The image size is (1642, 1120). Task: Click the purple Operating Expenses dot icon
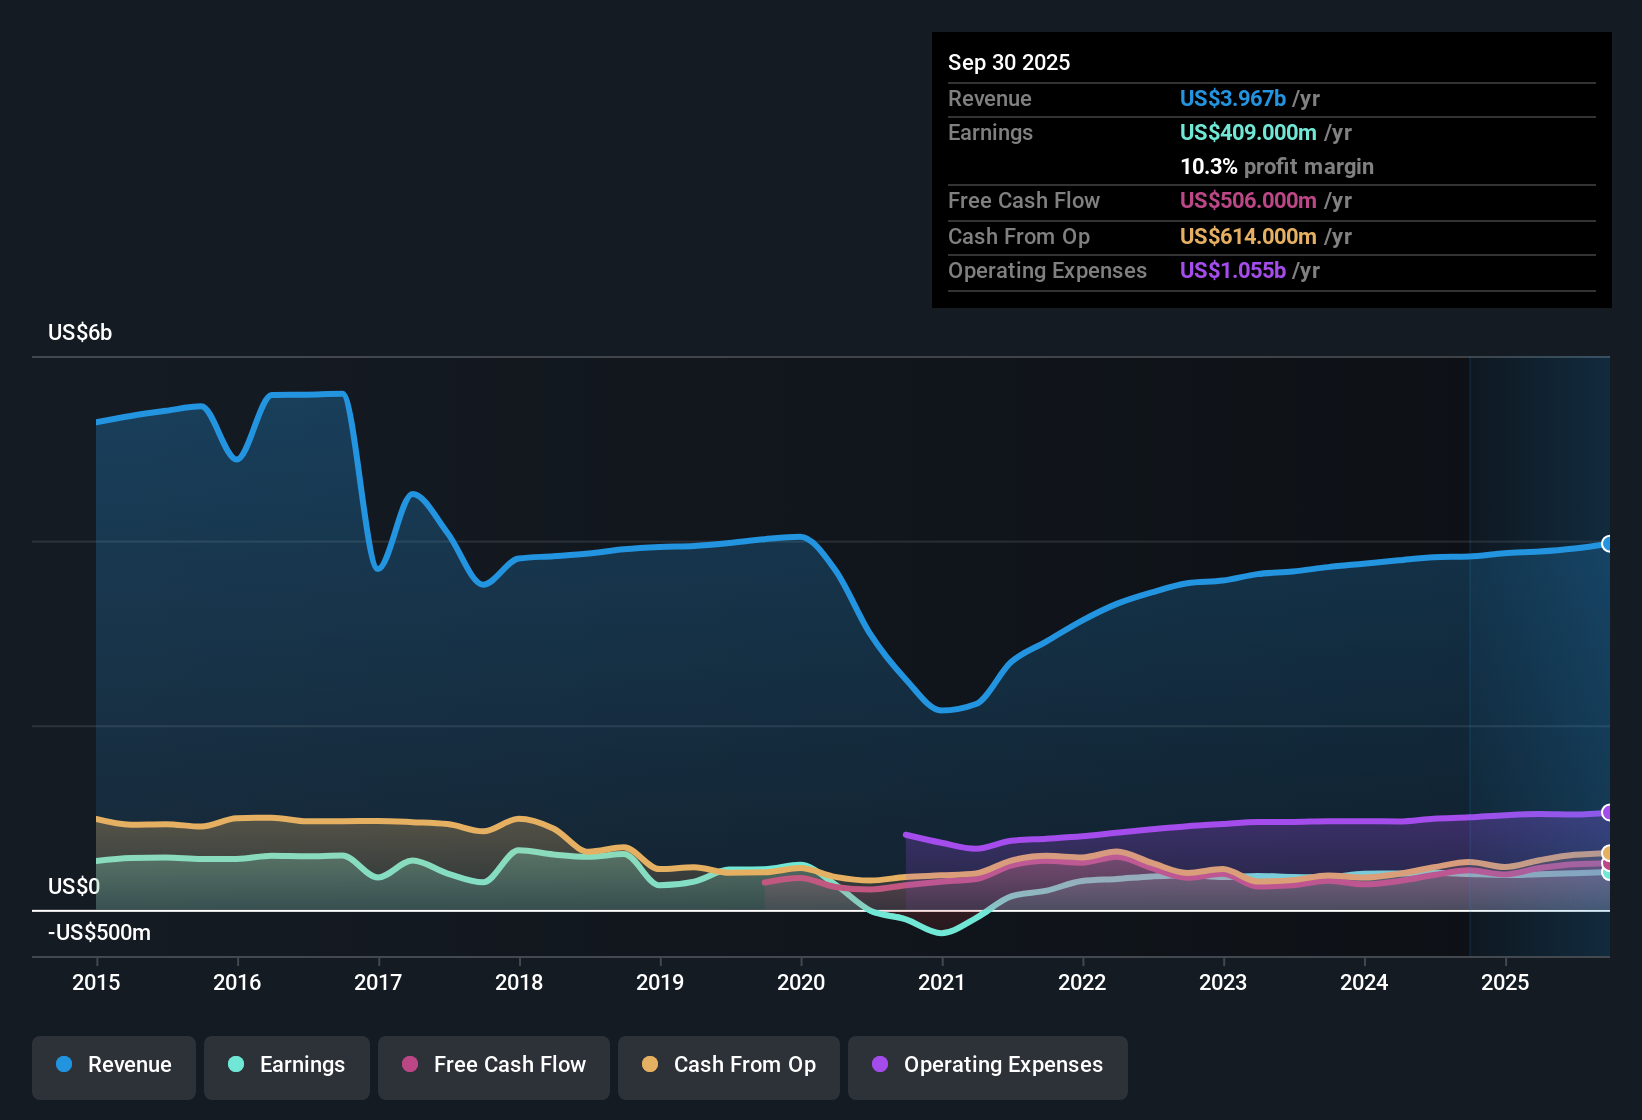tap(878, 1065)
